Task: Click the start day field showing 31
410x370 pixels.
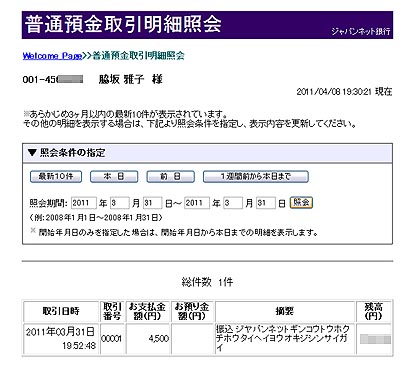Action: [x=153, y=203]
